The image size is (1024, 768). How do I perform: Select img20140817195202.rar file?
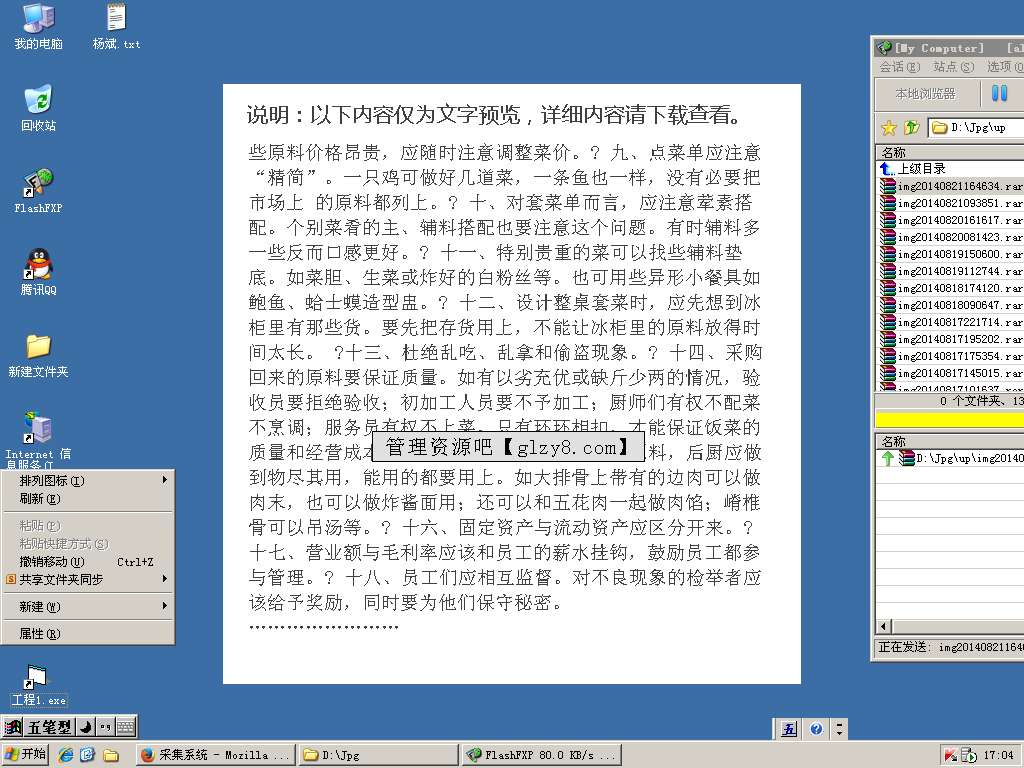point(950,339)
